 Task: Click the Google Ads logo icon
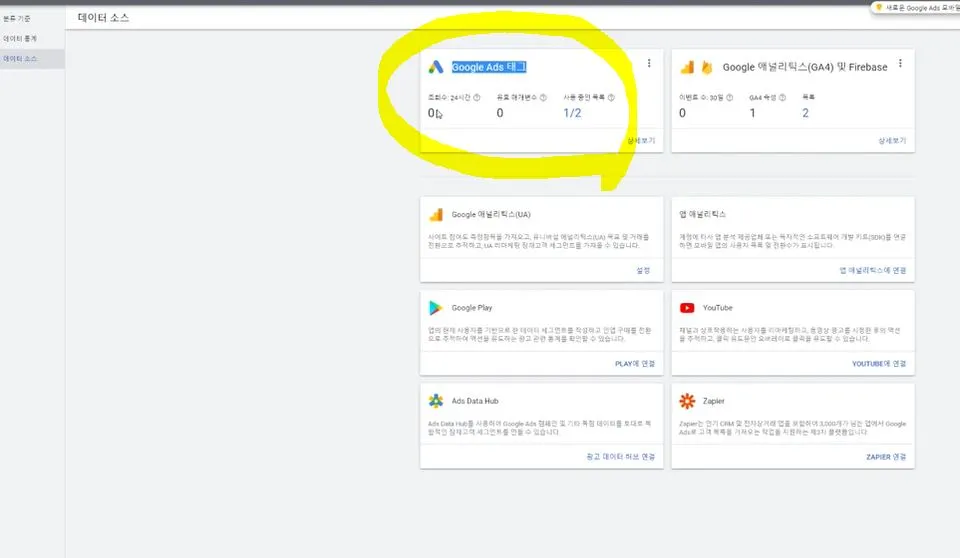click(x=435, y=67)
